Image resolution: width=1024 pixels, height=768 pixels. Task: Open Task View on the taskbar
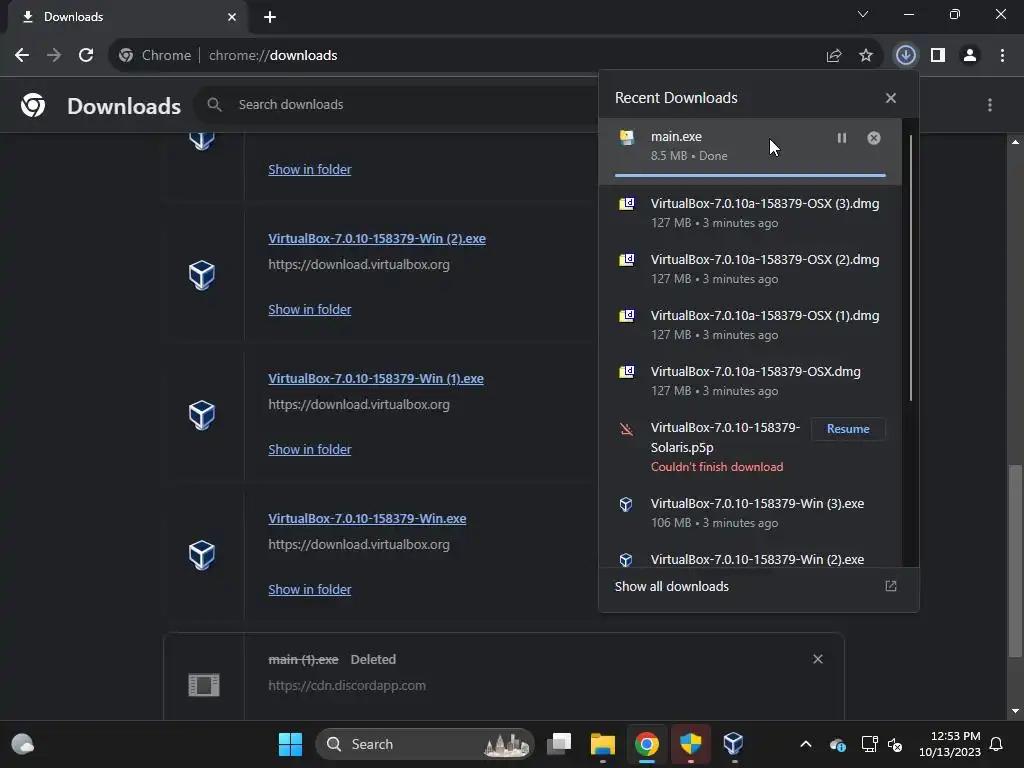coord(559,744)
